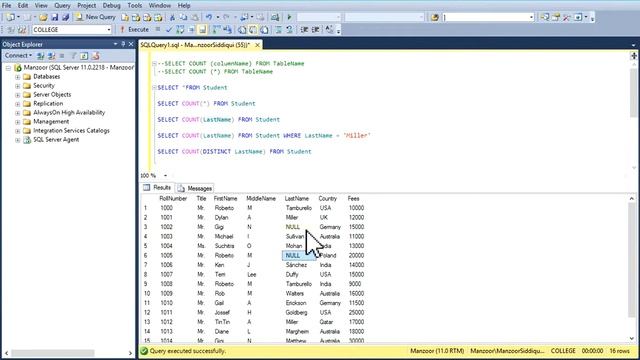Select the SQL Server Agent node
This screenshot has height=360, width=640.
(x=56, y=139)
